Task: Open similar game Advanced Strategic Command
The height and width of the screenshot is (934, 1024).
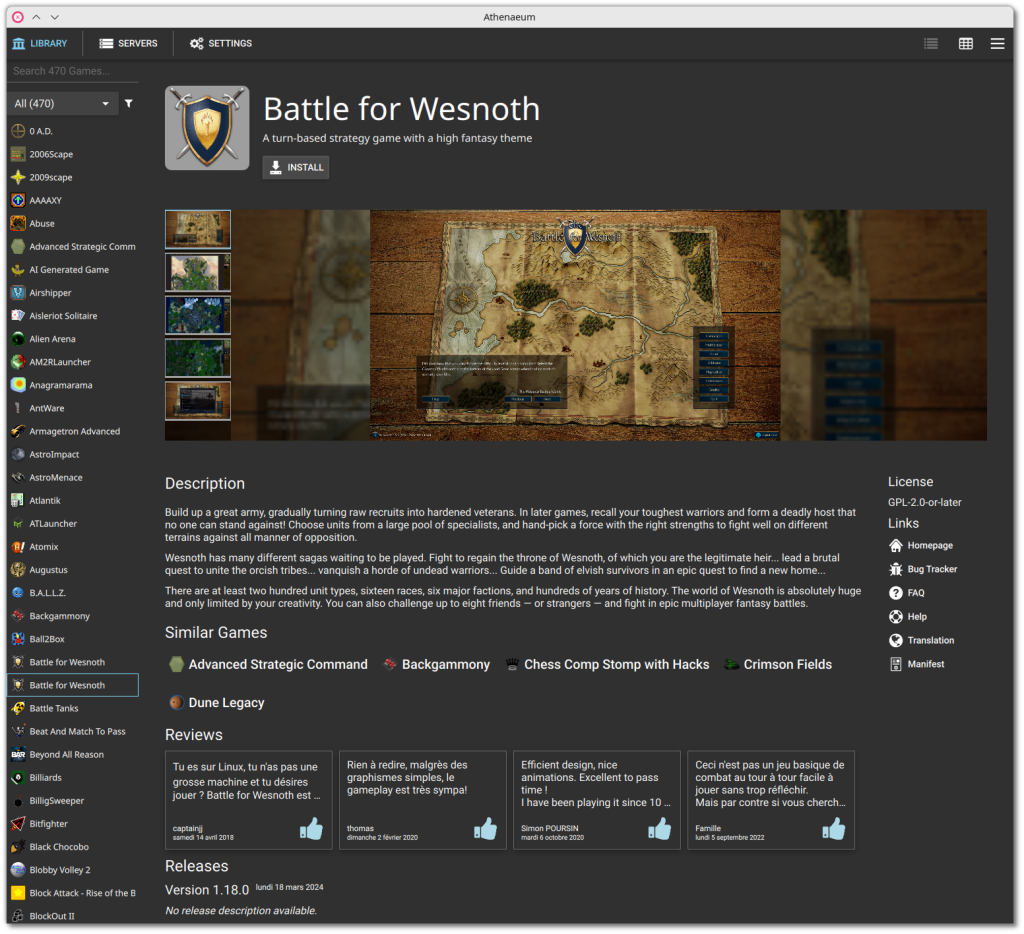Action: point(268,664)
